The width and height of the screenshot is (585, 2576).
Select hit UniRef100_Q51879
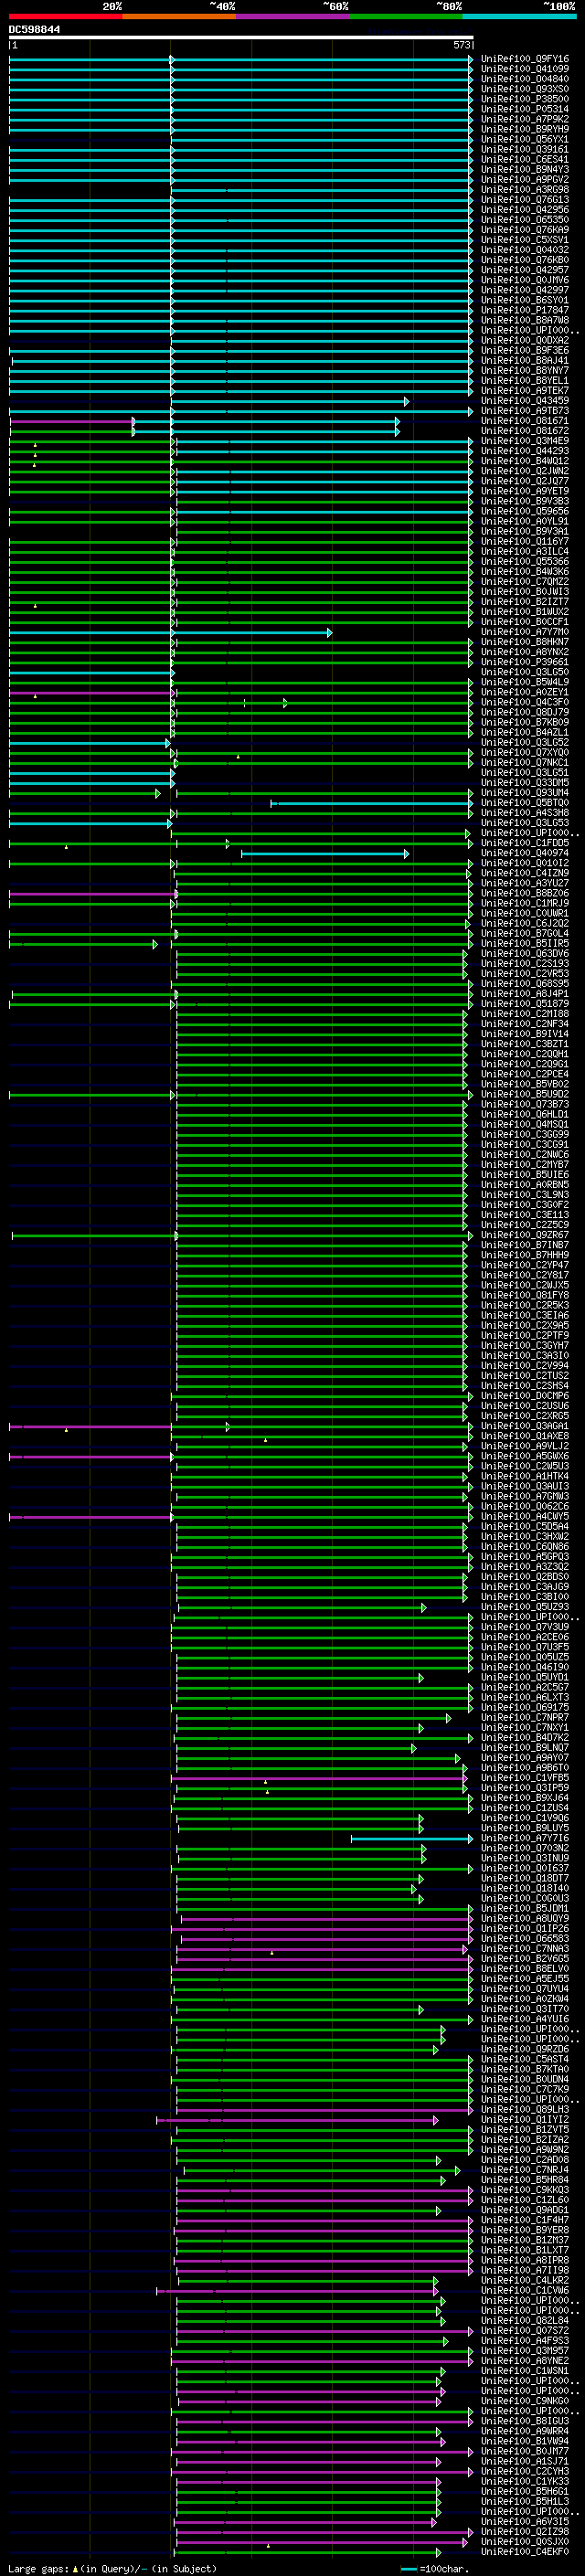pos(524,1004)
